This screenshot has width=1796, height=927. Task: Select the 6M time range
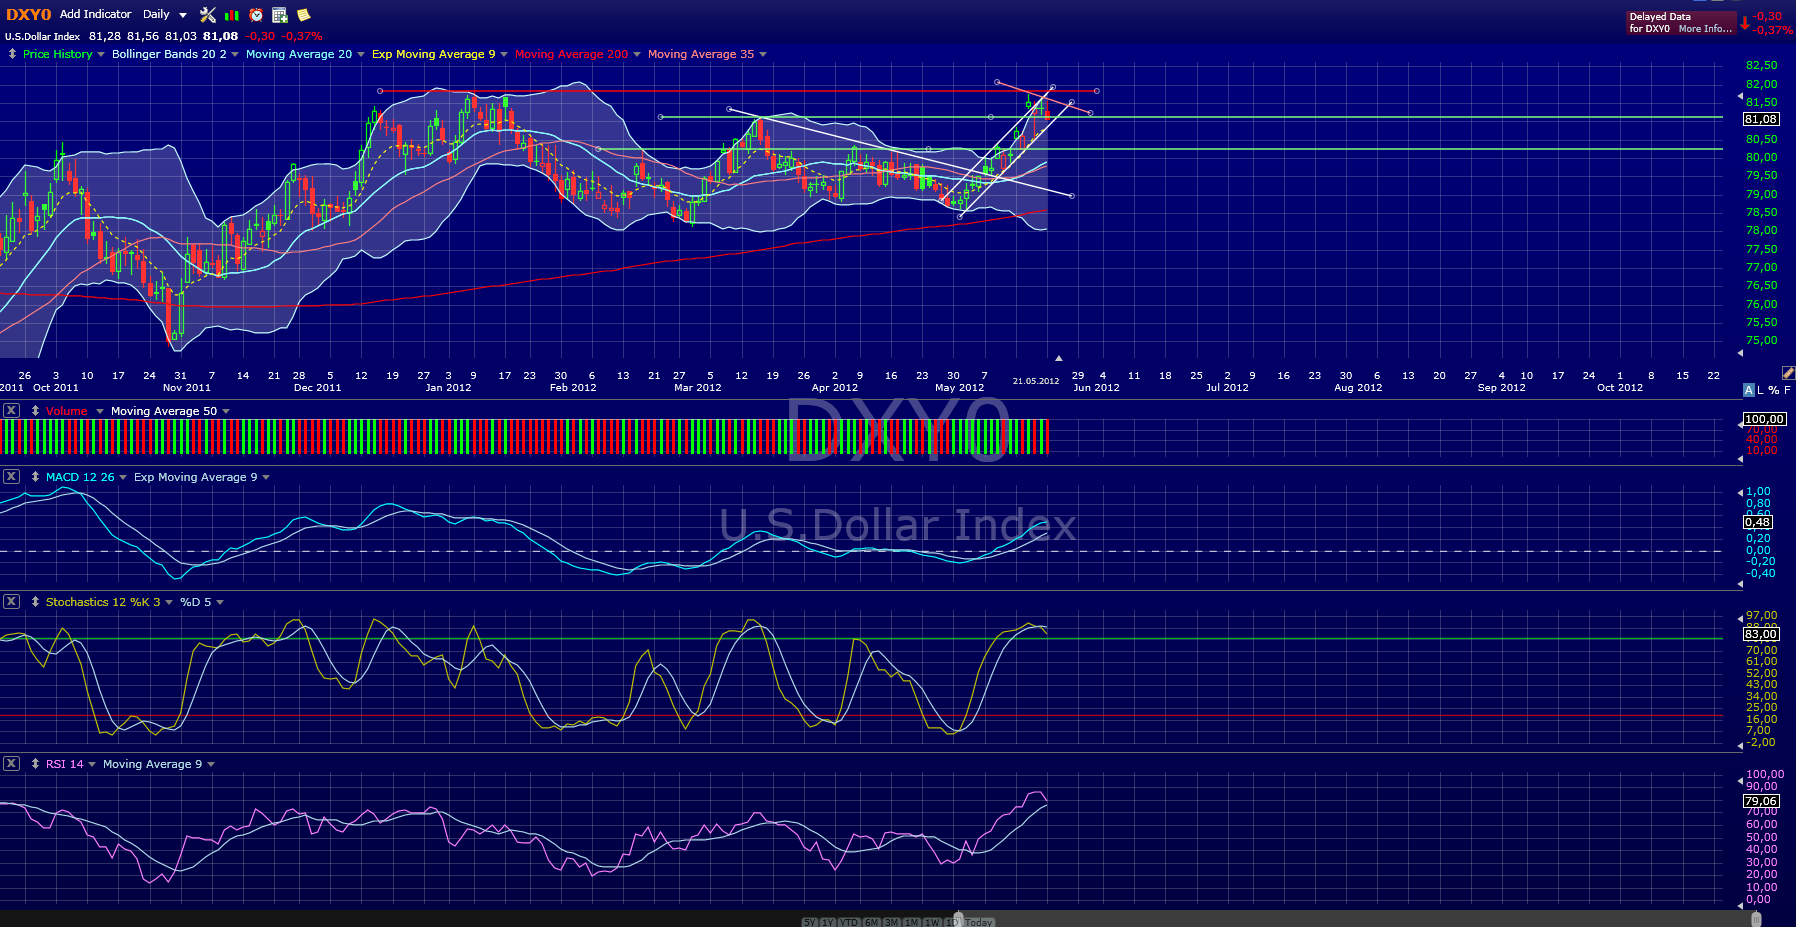pos(872,922)
